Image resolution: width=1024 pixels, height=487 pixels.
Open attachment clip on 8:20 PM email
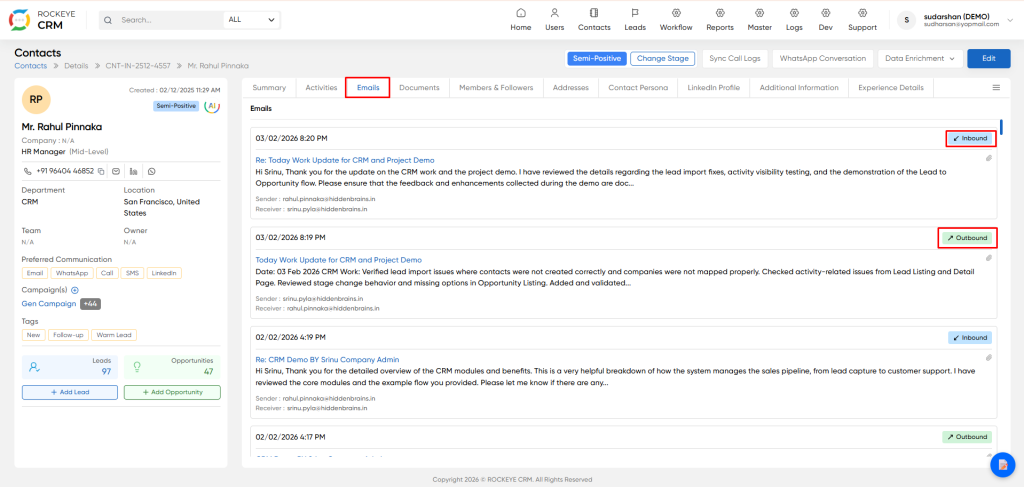pos(989,158)
